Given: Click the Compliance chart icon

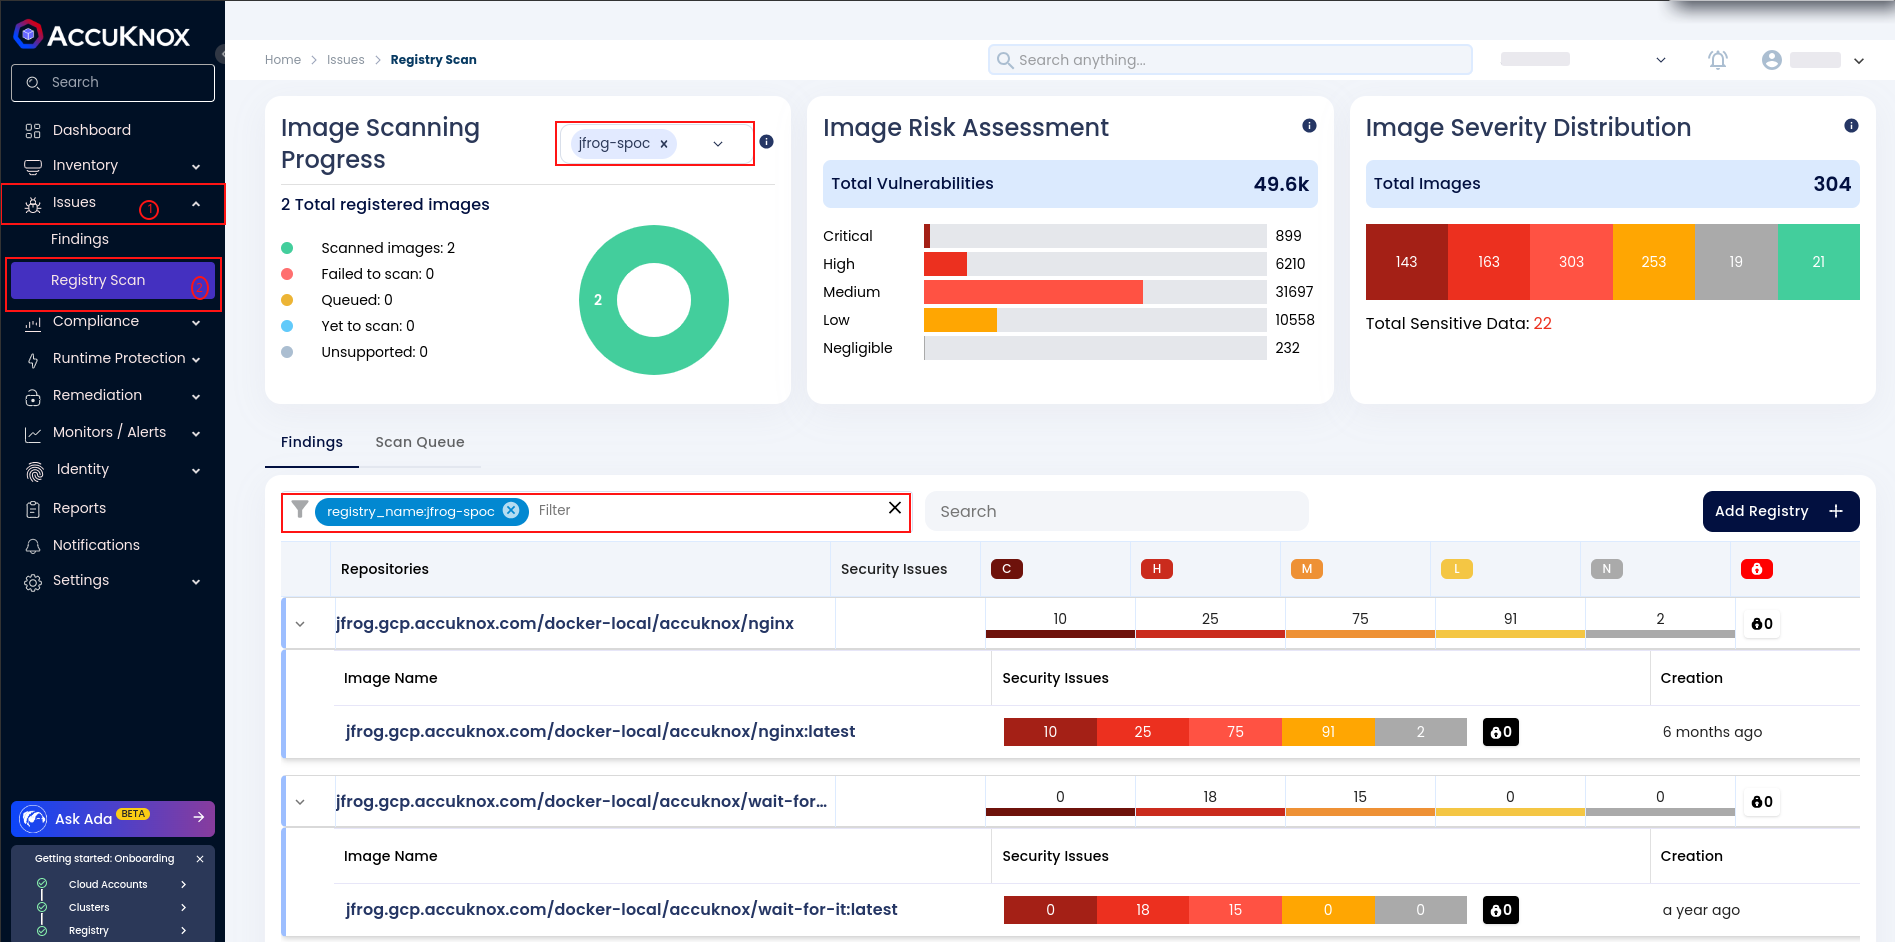Looking at the screenshot, I should click(33, 323).
